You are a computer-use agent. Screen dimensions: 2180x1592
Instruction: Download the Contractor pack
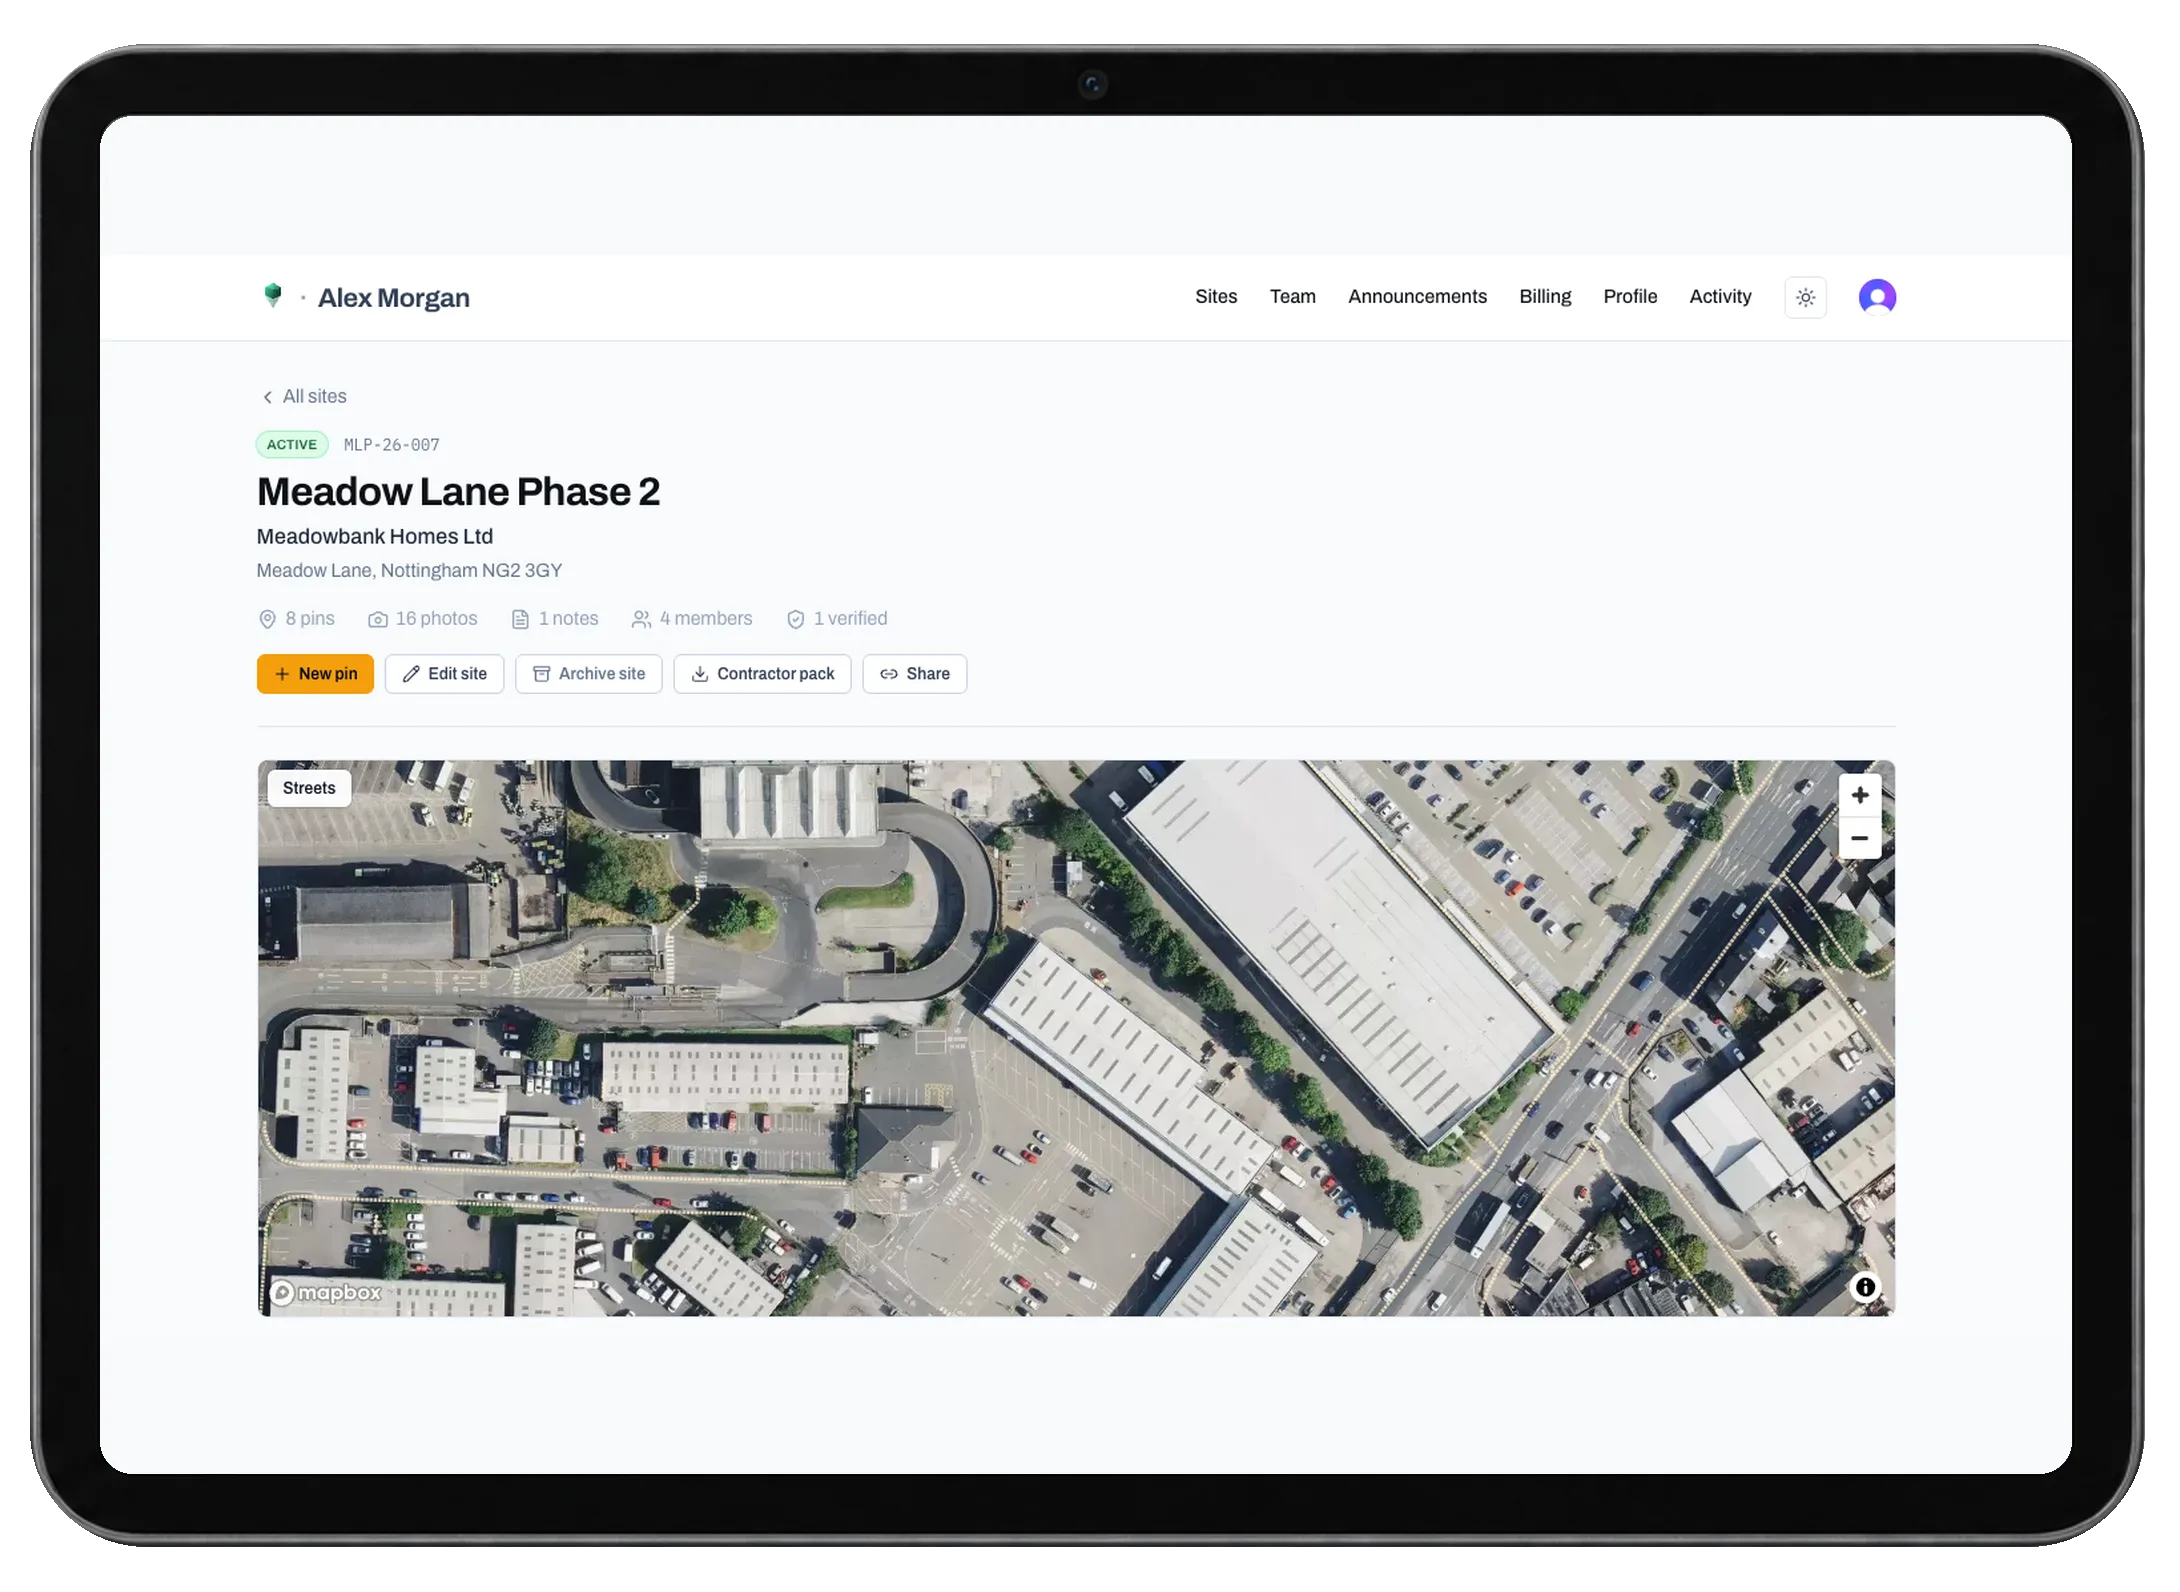pyautogui.click(x=762, y=674)
